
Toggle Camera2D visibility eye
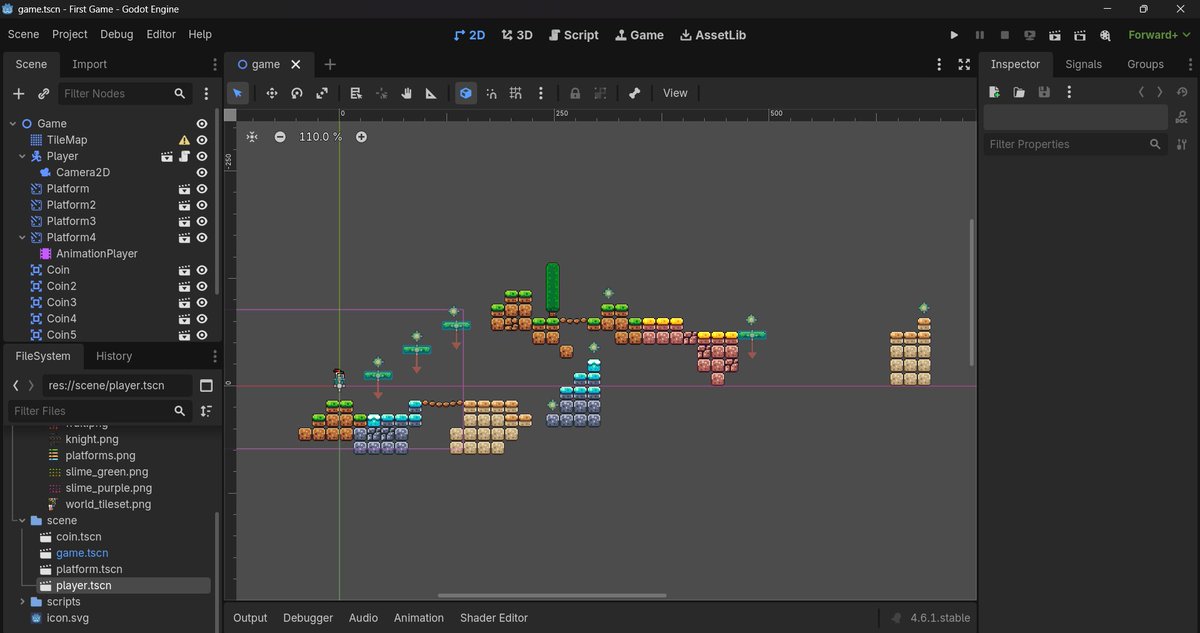202,172
